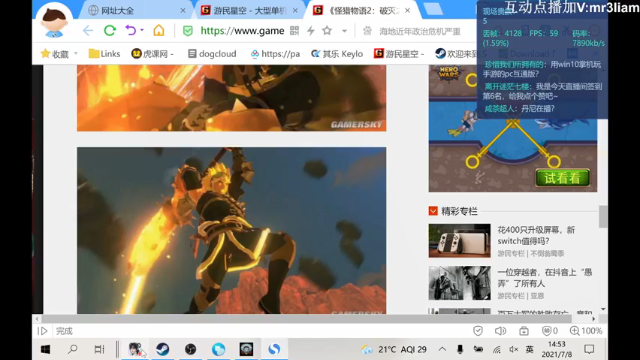Expand the address bar dropdown arrow

coord(344,31)
